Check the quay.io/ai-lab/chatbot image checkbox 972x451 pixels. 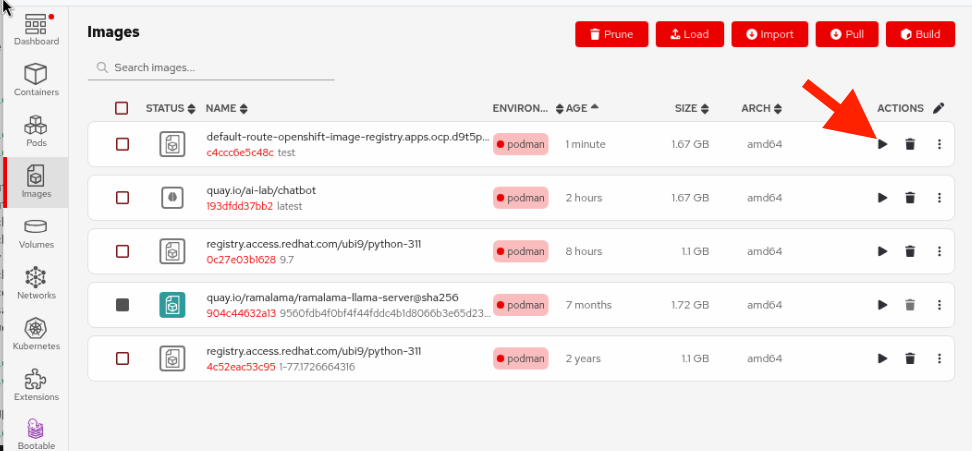point(122,198)
